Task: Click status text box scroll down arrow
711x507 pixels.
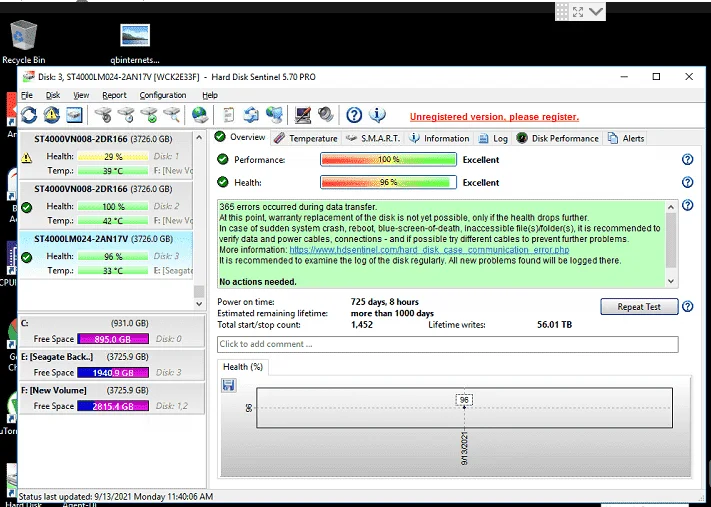Action: (672, 281)
